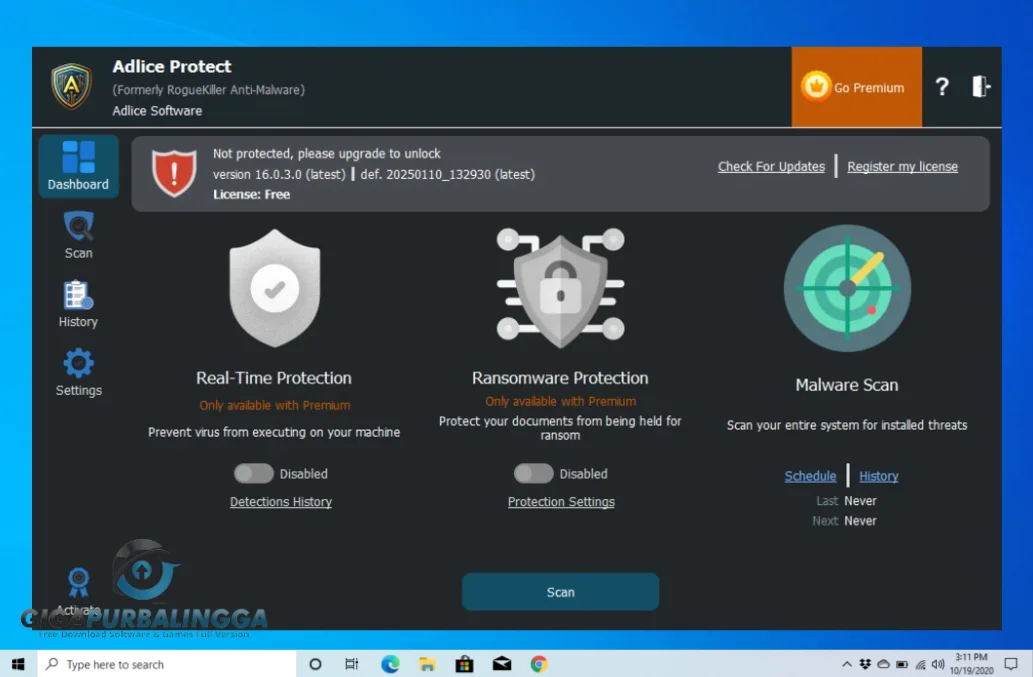Screen dimensions: 1033x677
Task: Click the Check For Updates link
Action: coord(771,167)
